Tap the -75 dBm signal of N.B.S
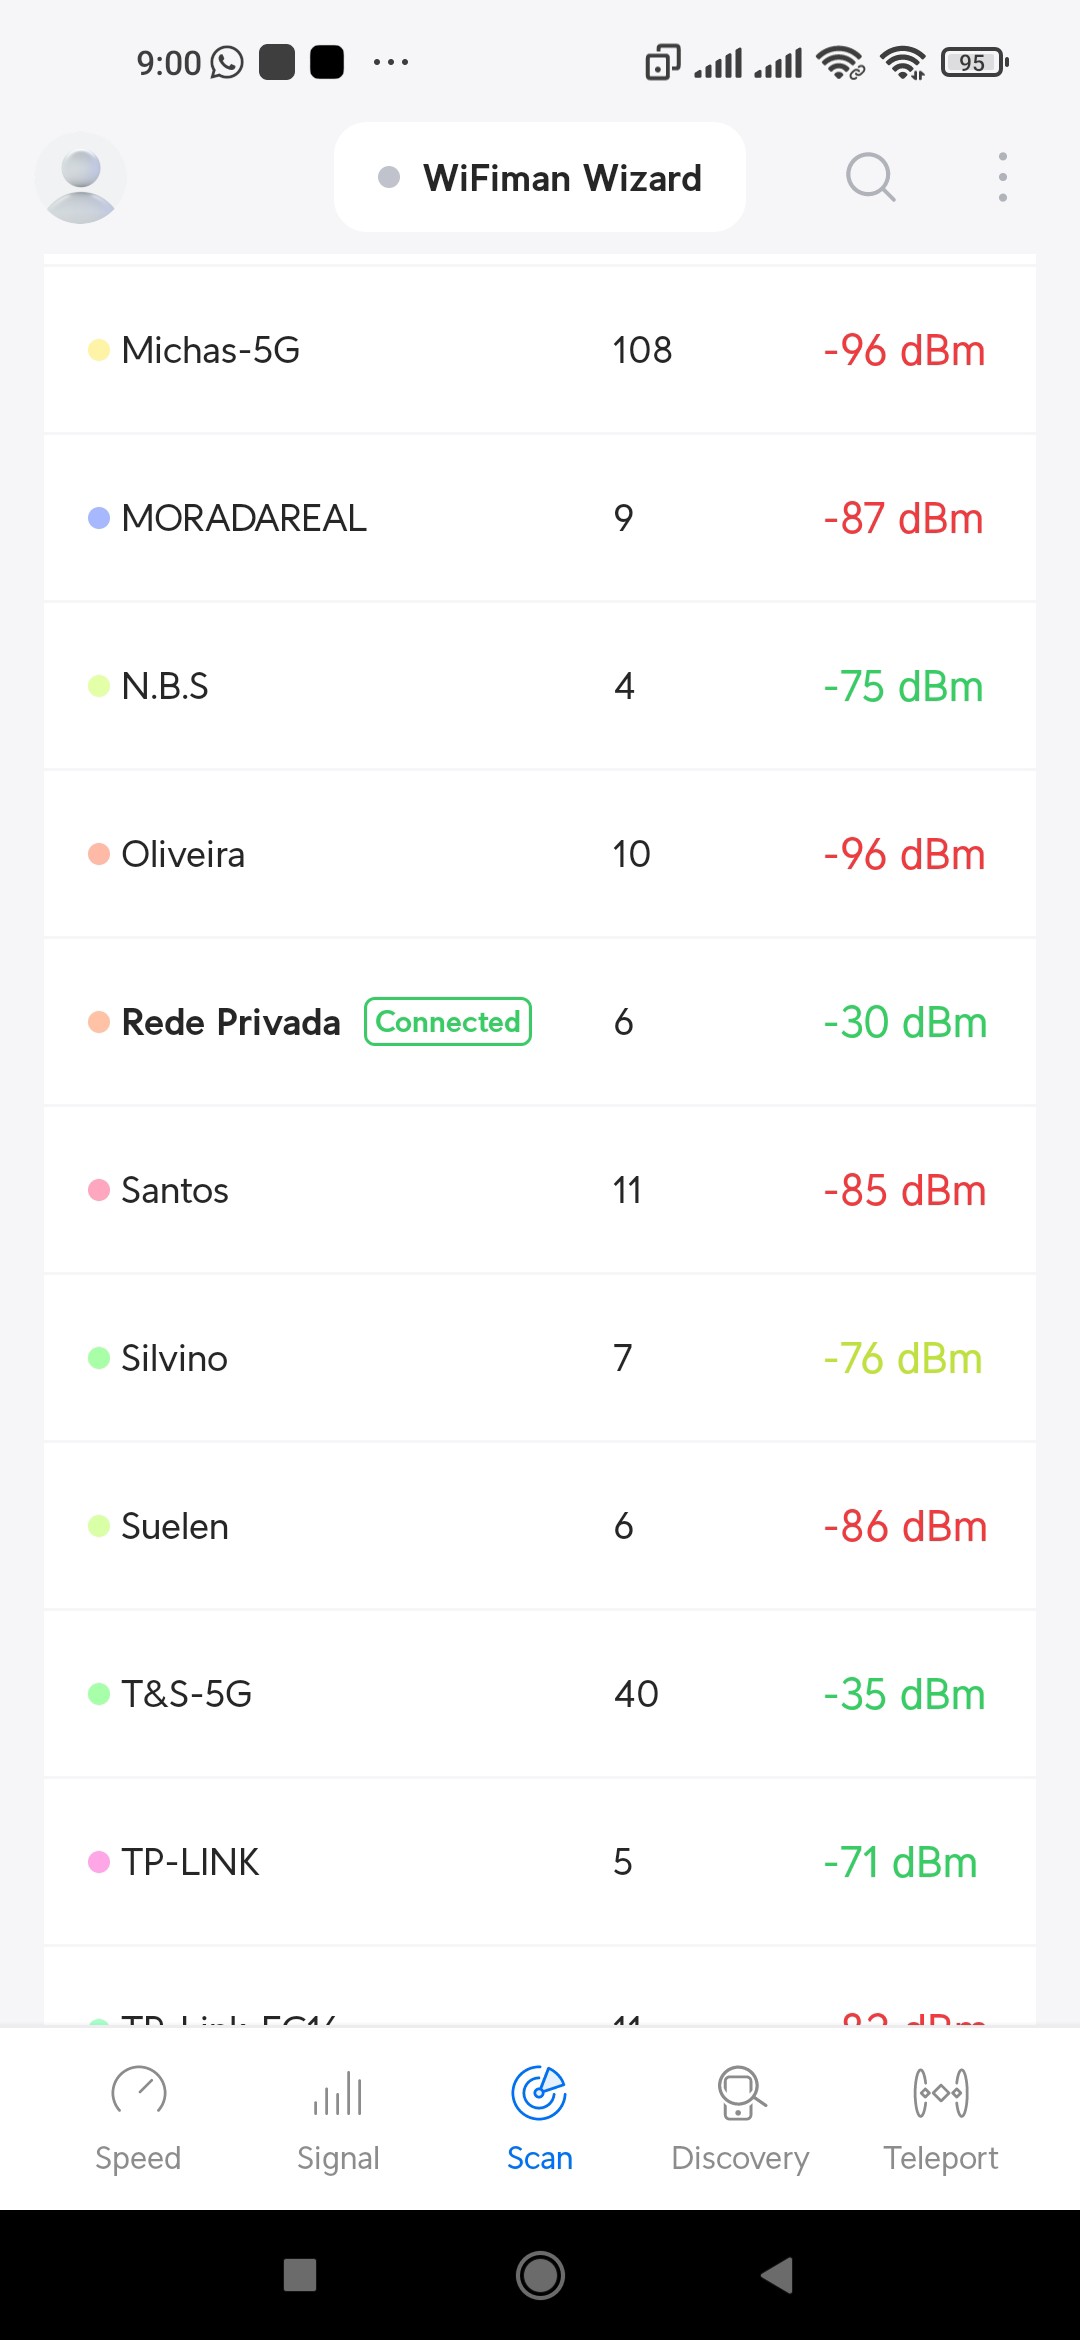The image size is (1080, 2340). click(903, 686)
